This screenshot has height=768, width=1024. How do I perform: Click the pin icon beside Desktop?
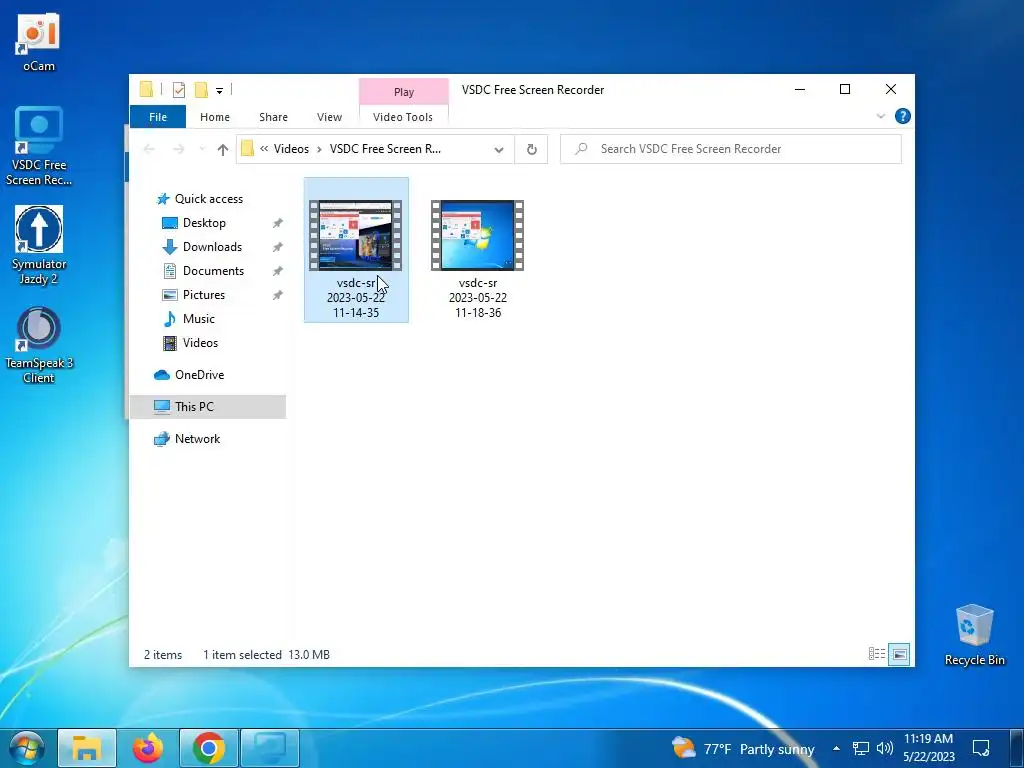pyautogui.click(x=278, y=223)
